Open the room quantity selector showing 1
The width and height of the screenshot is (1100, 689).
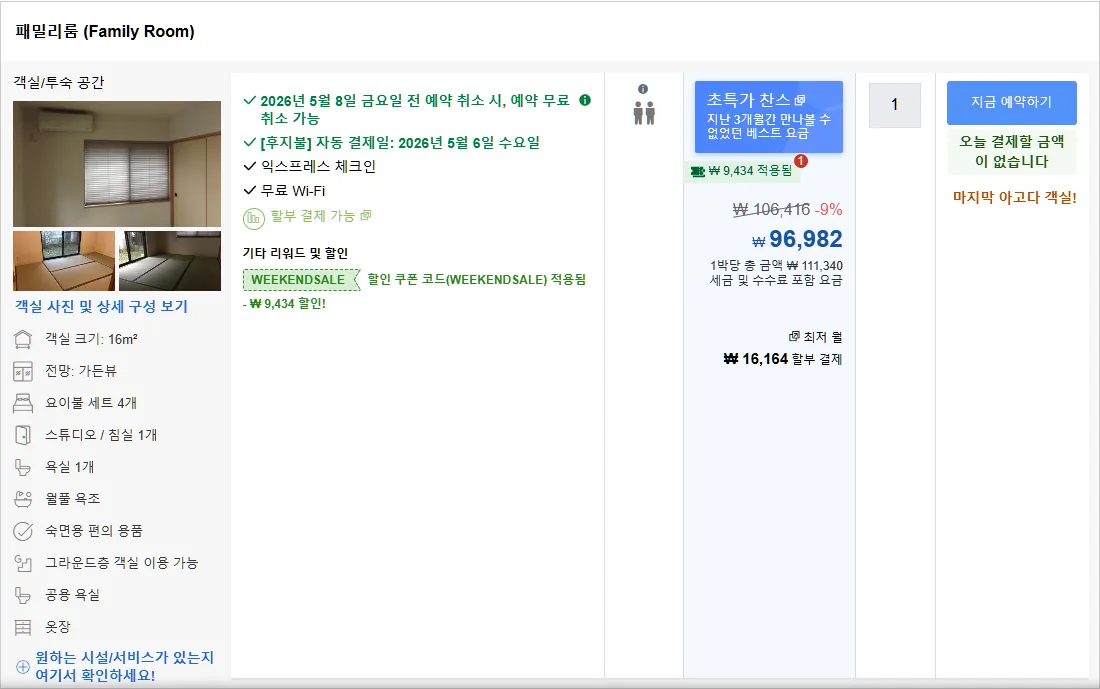(894, 105)
